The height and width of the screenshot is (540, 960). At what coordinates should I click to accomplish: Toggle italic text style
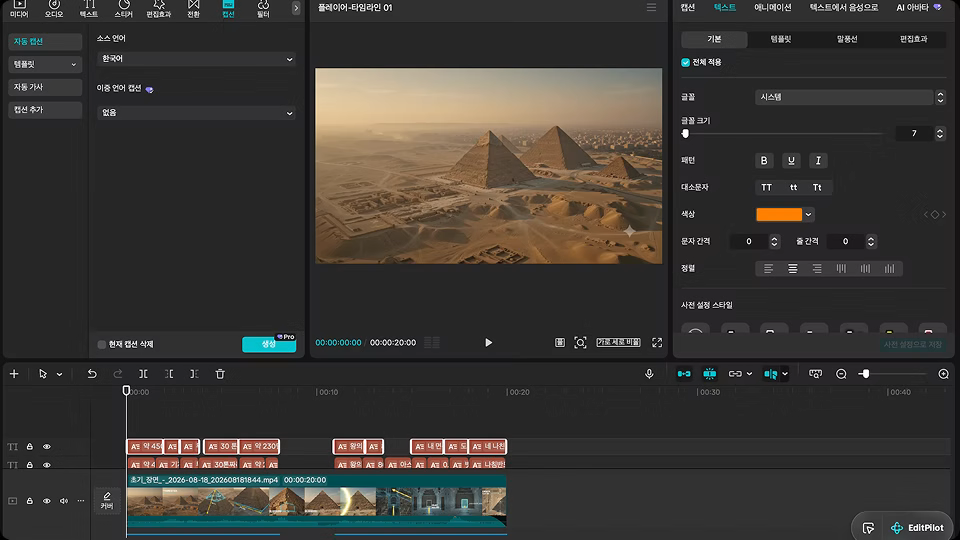pyautogui.click(x=818, y=160)
